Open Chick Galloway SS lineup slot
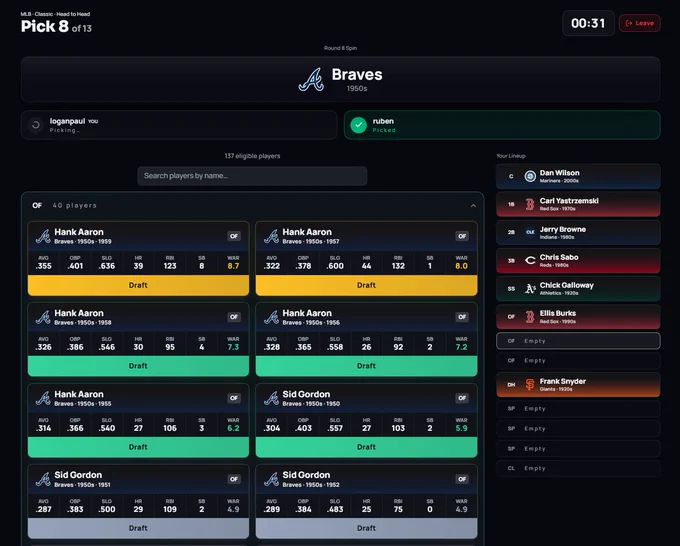The width and height of the screenshot is (680, 546). pyautogui.click(x=578, y=288)
